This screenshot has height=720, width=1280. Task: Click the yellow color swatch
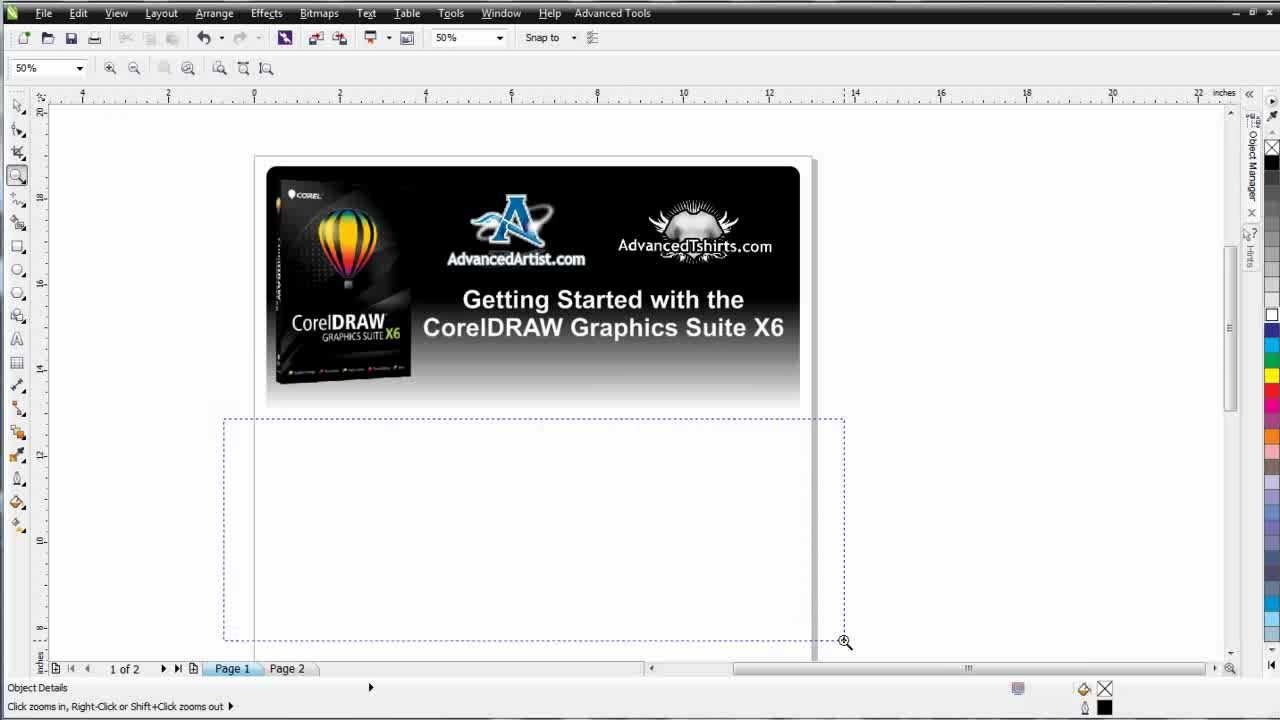[1272, 375]
